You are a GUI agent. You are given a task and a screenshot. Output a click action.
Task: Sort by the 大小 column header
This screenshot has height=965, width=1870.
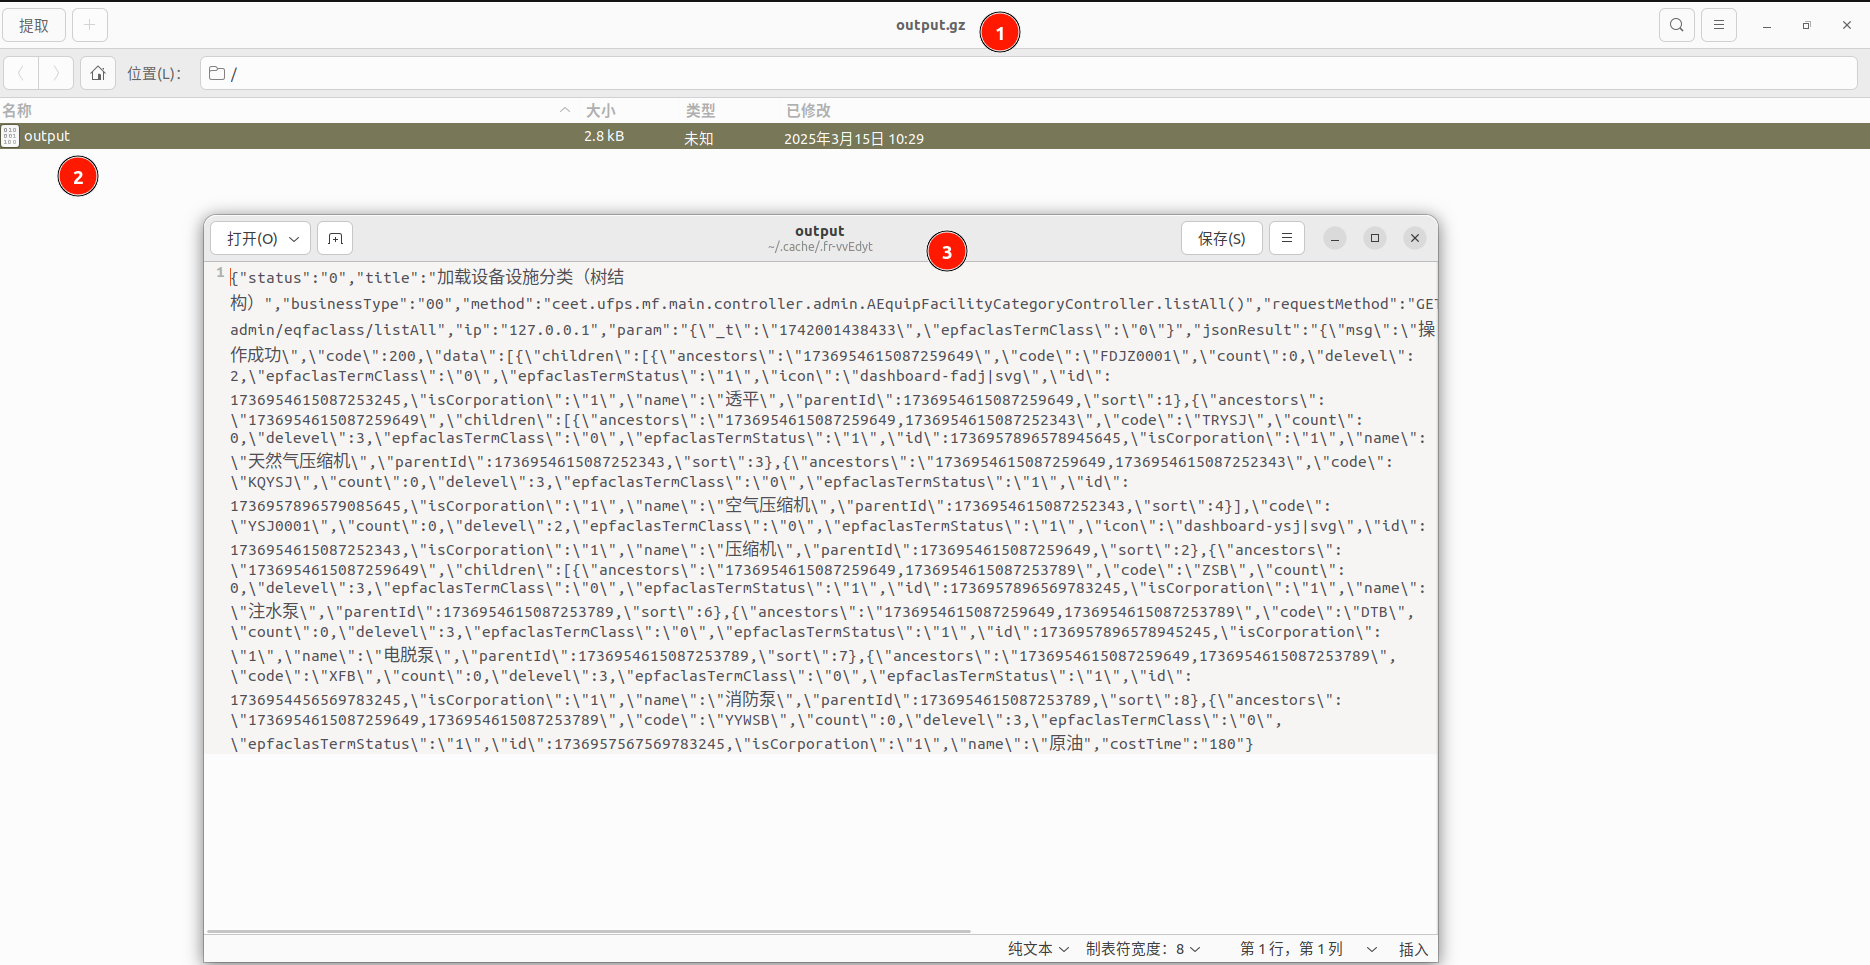(x=600, y=110)
